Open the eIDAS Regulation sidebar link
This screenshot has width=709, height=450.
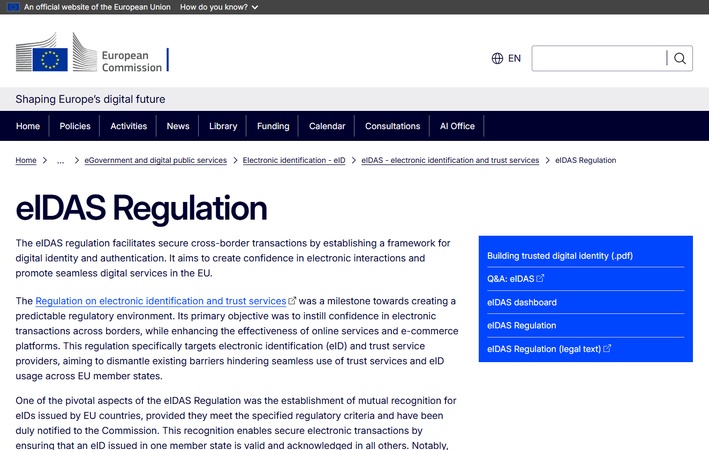[x=521, y=325]
